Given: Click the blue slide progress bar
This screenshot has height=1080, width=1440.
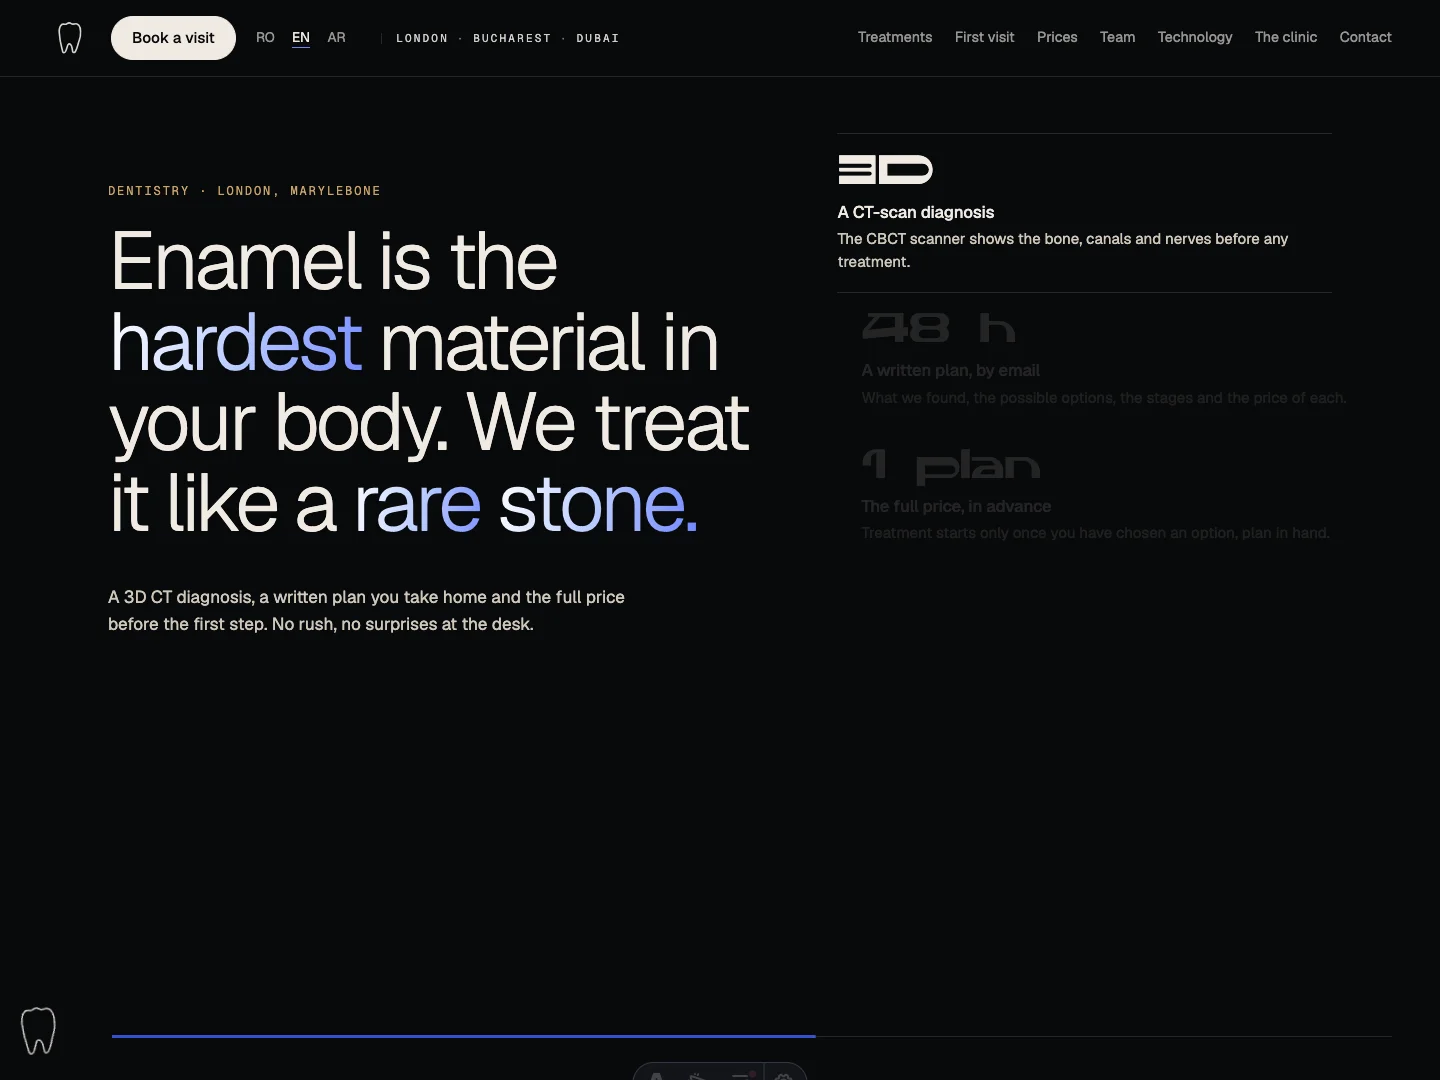Looking at the screenshot, I should point(464,1036).
